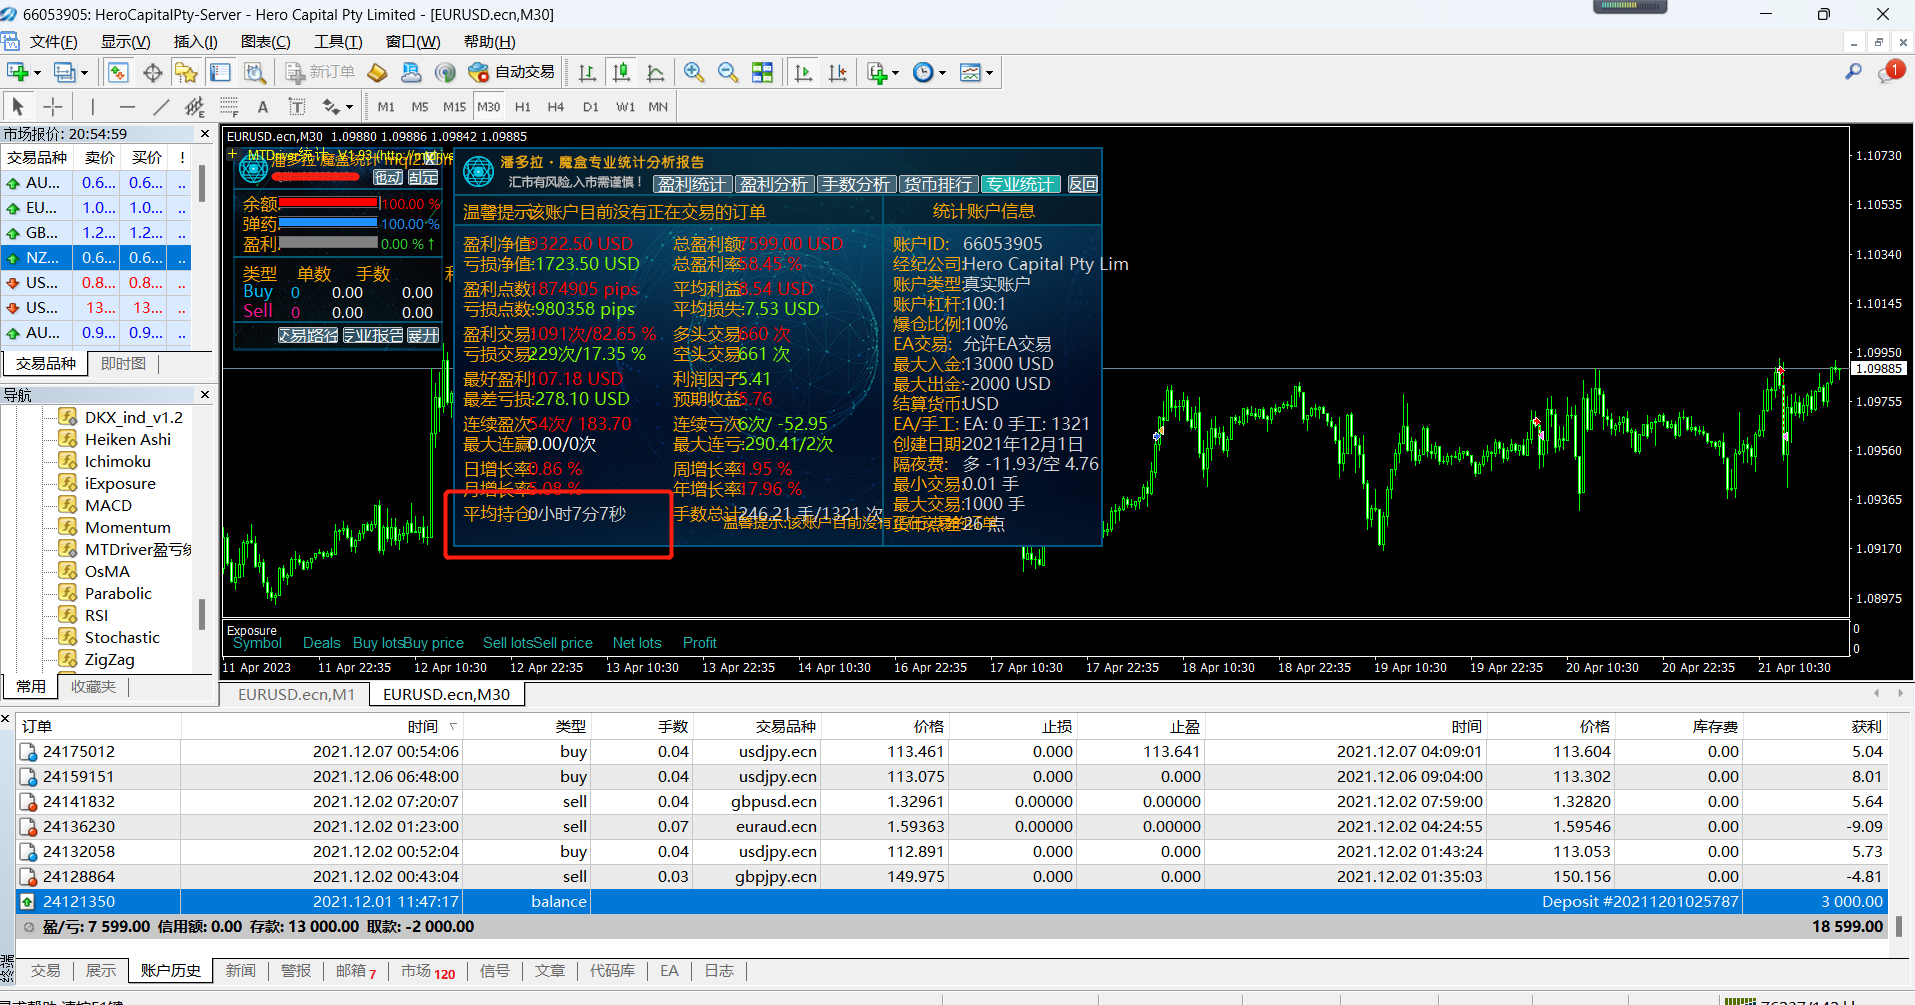Switch to EURUSD.ecn,M1 chart tab
This screenshot has height=1005, width=1915.
(x=296, y=694)
